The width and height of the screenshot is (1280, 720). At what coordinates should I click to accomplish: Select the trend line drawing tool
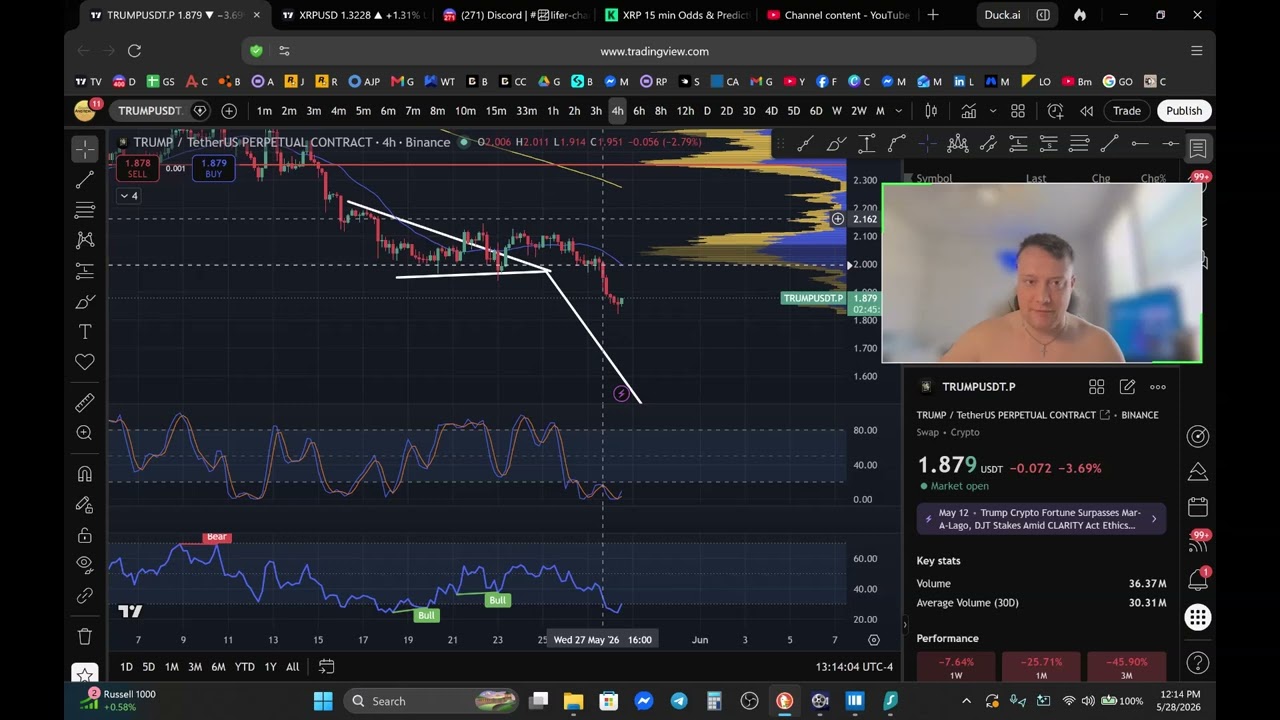tap(85, 180)
